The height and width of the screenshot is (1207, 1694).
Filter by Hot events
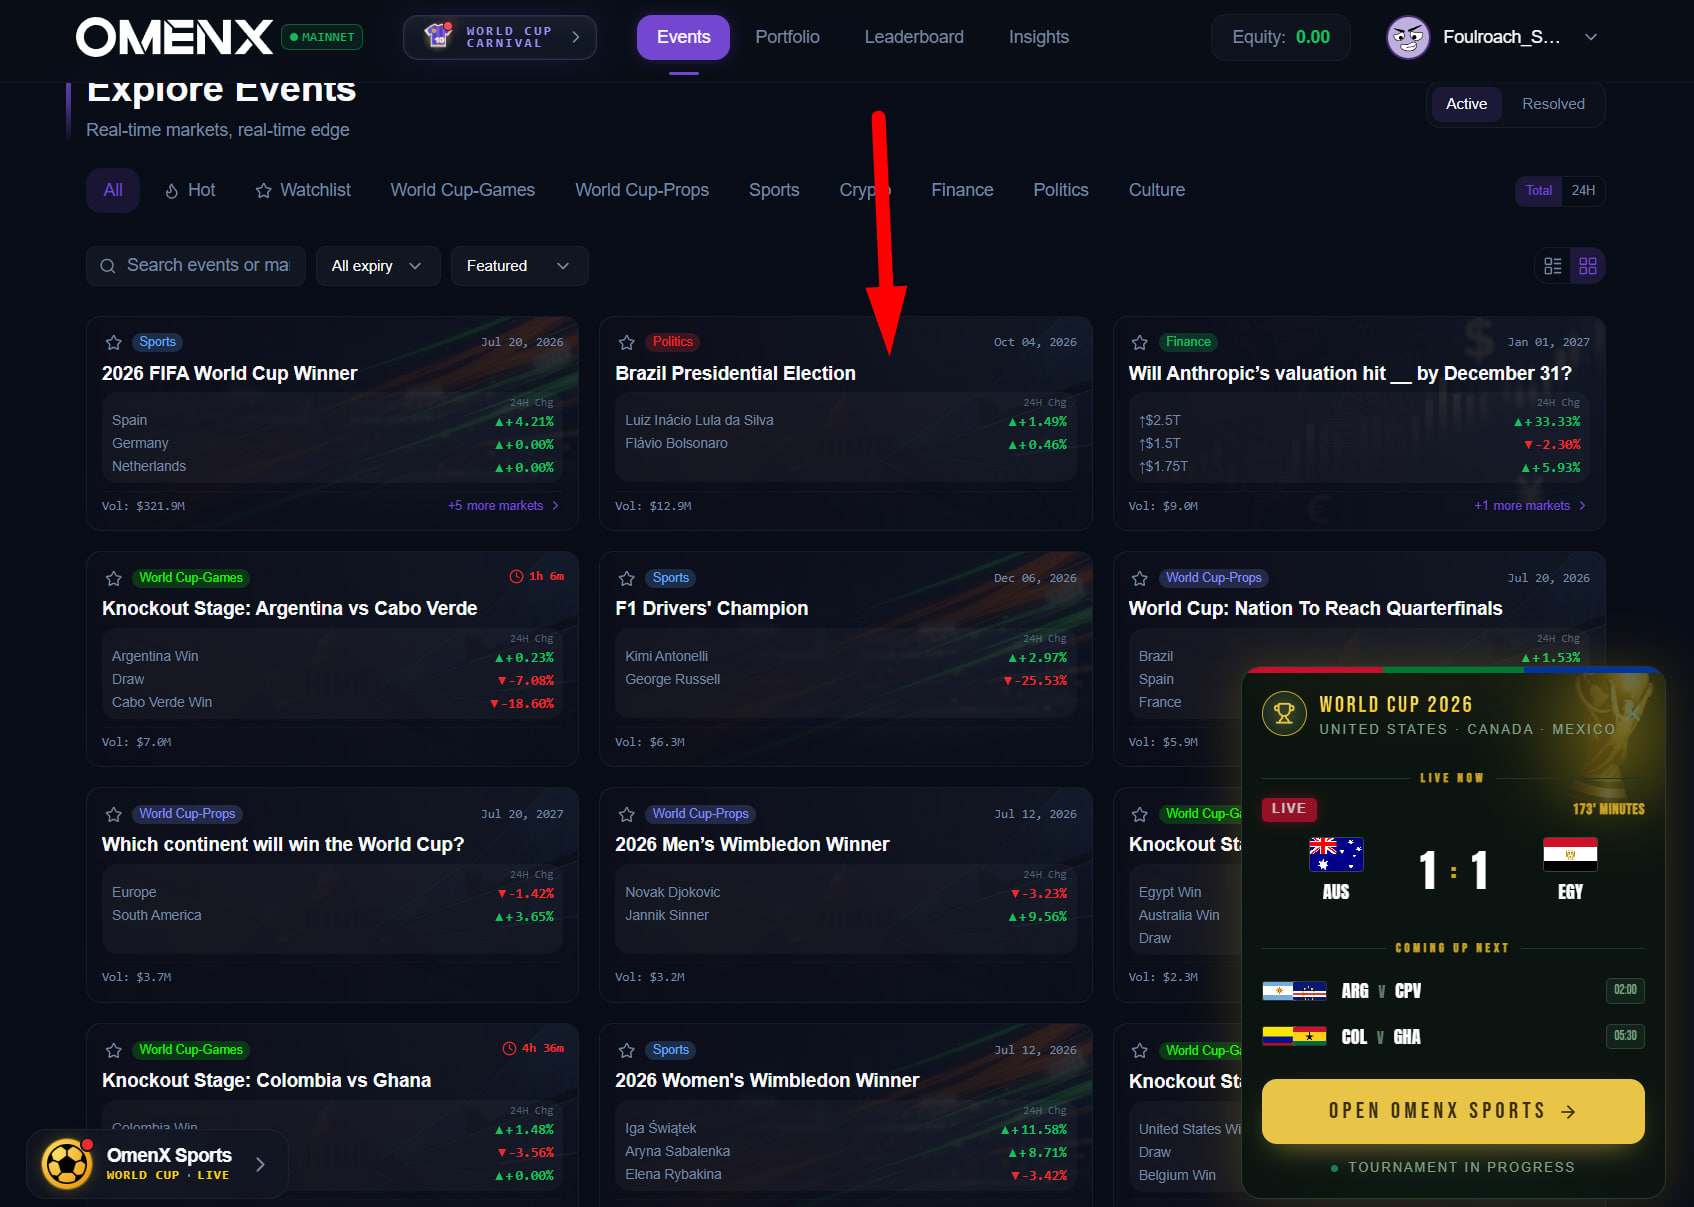(190, 190)
